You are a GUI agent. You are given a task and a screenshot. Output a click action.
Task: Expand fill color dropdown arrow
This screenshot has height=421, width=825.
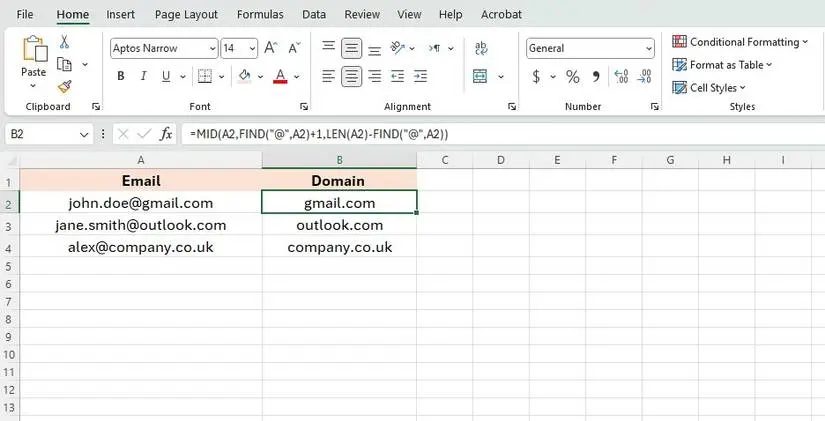[260, 77]
